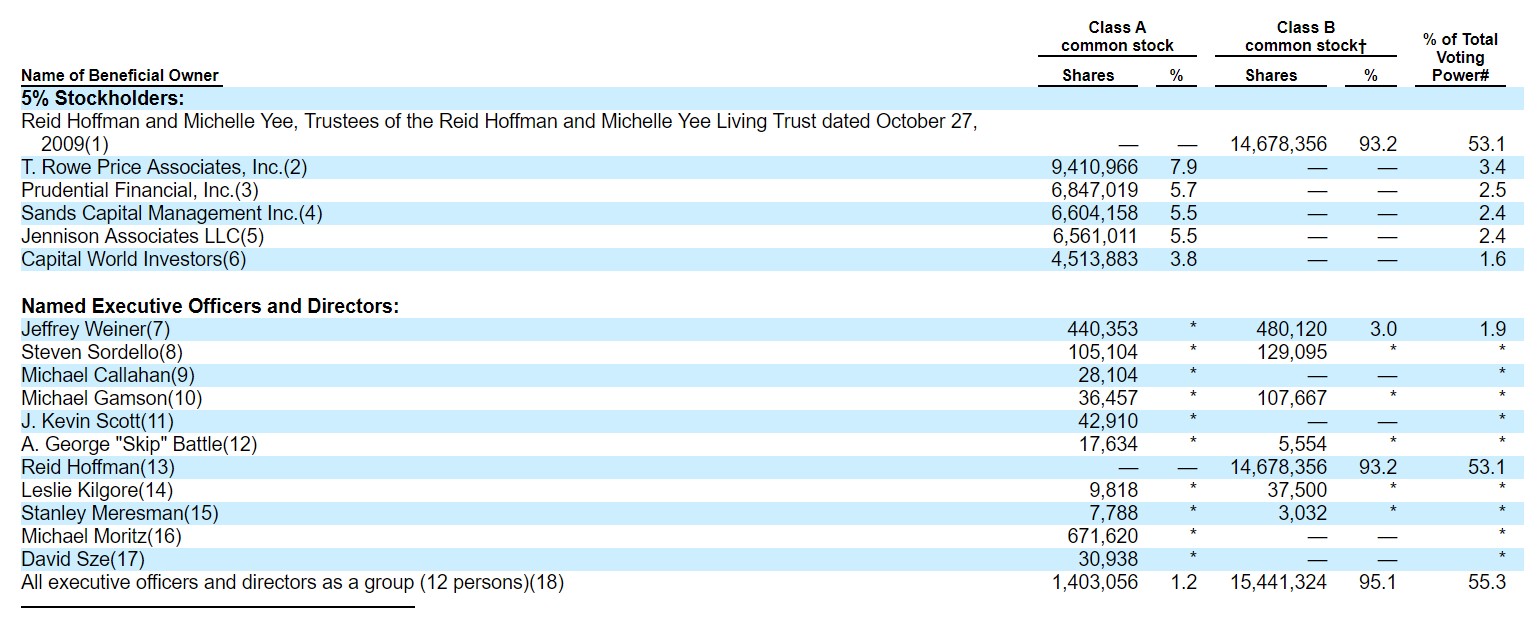
Task: Click the '1.6' voting power value
Action: [x=1492, y=259]
